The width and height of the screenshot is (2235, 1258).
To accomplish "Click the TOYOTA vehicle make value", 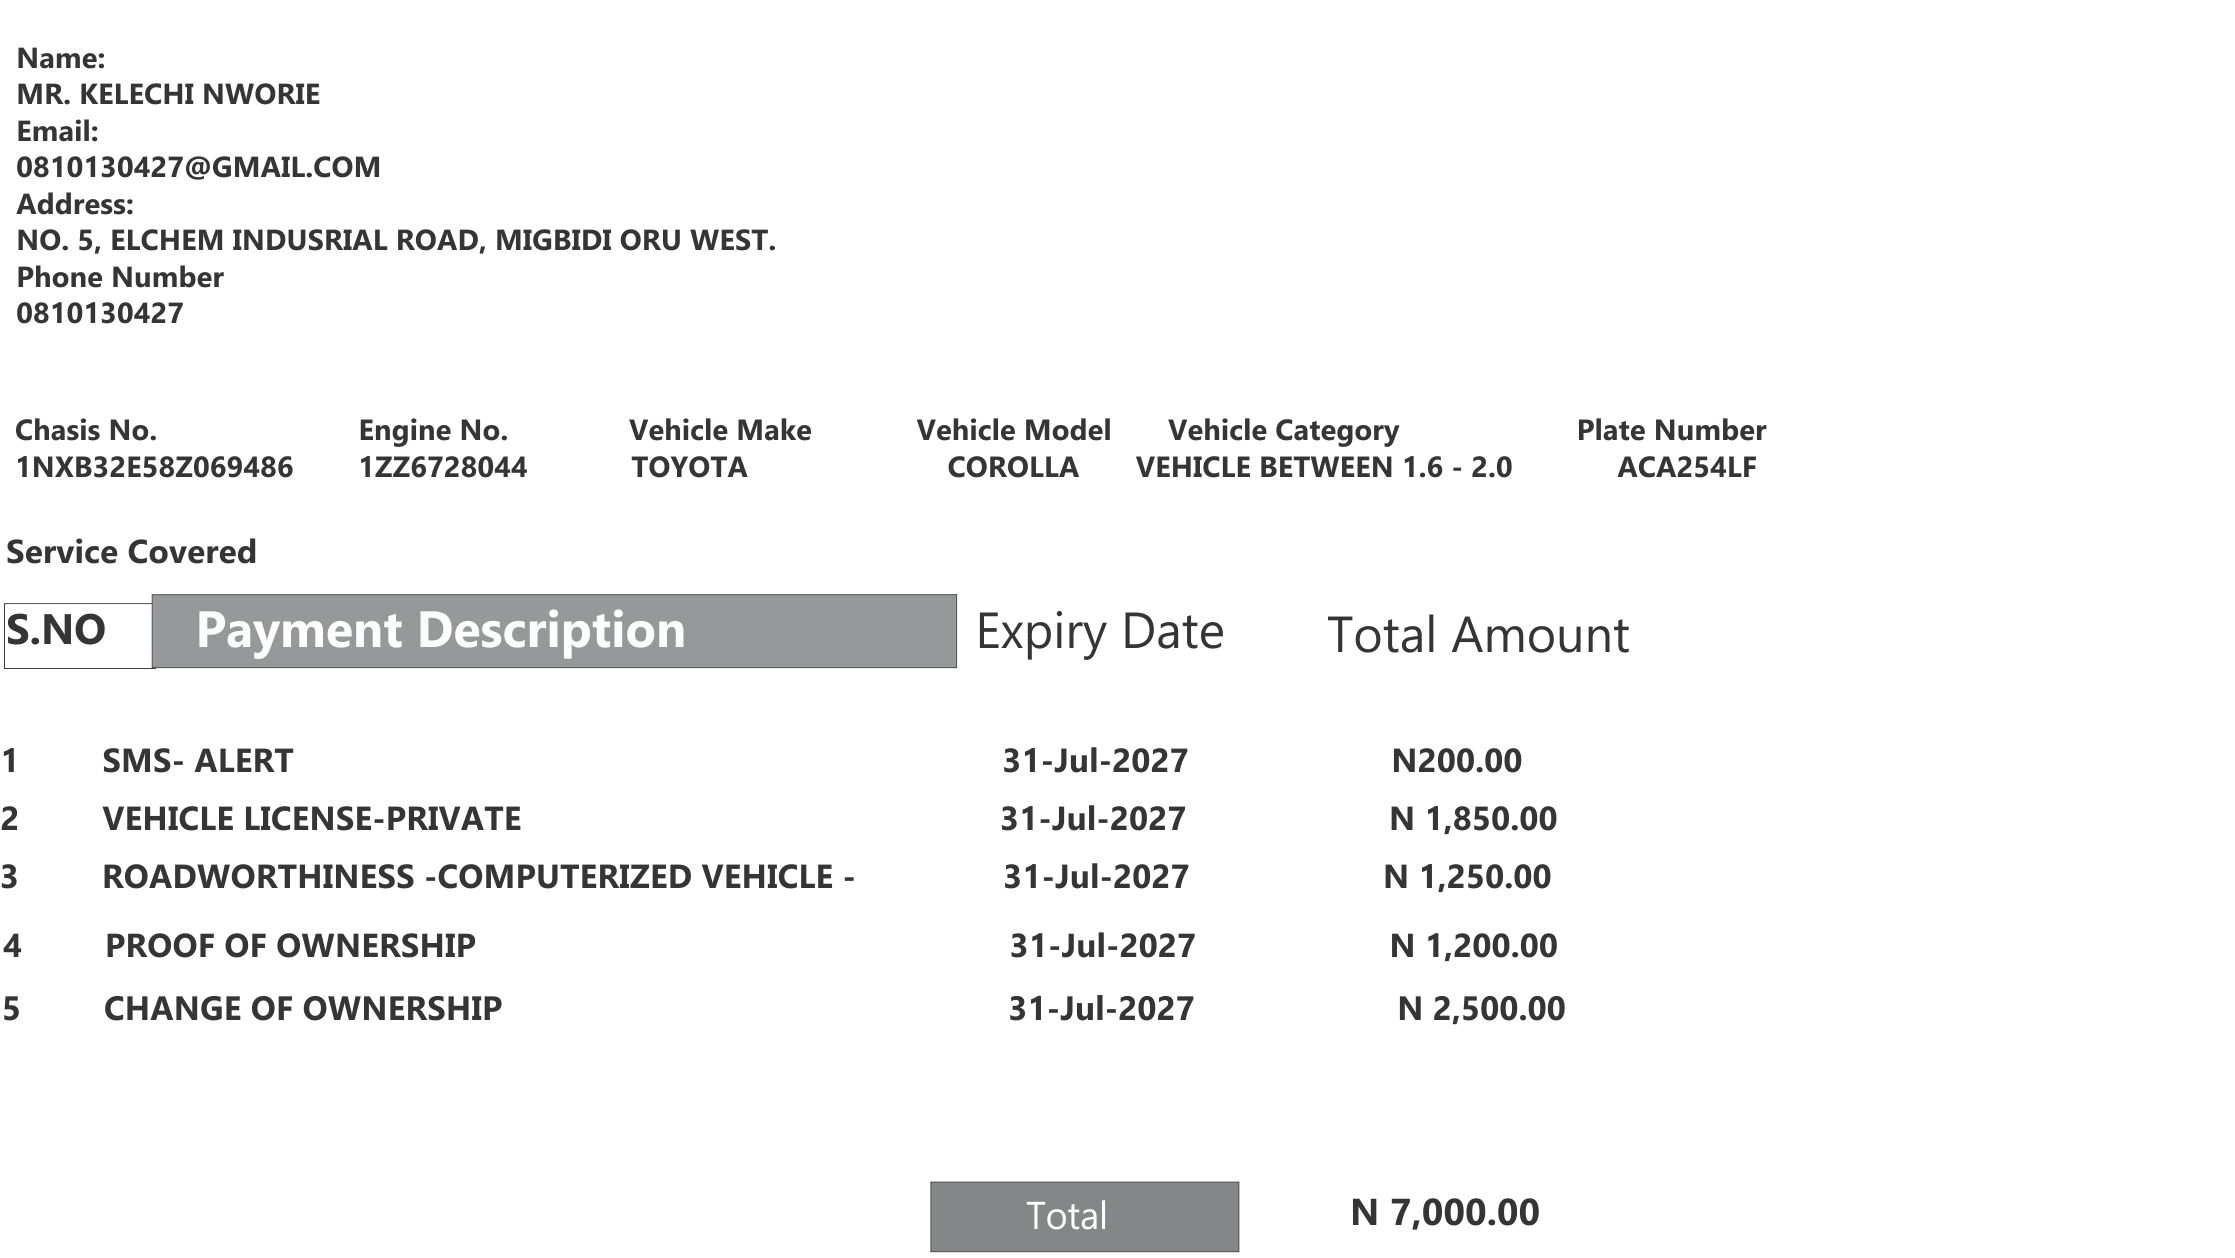I will [689, 467].
